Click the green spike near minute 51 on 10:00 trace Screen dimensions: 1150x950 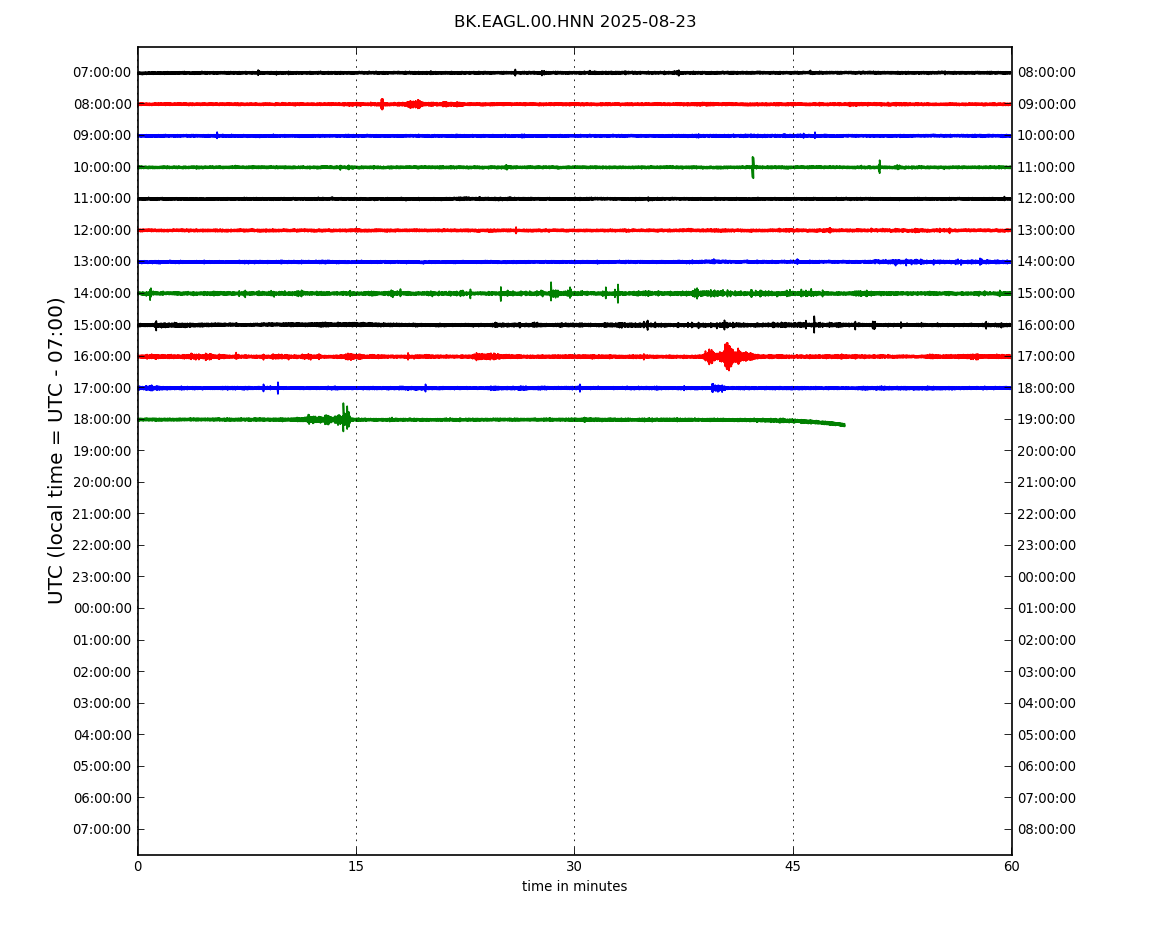click(x=879, y=167)
